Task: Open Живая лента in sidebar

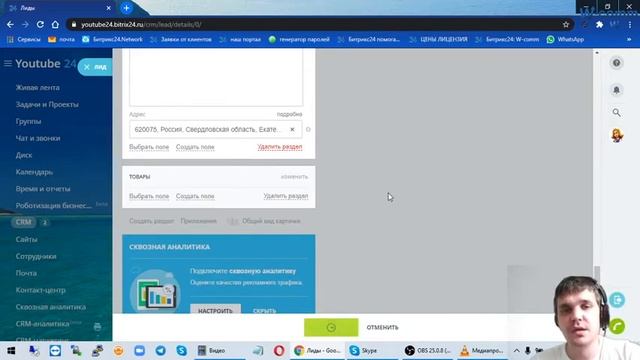Action: click(x=38, y=87)
